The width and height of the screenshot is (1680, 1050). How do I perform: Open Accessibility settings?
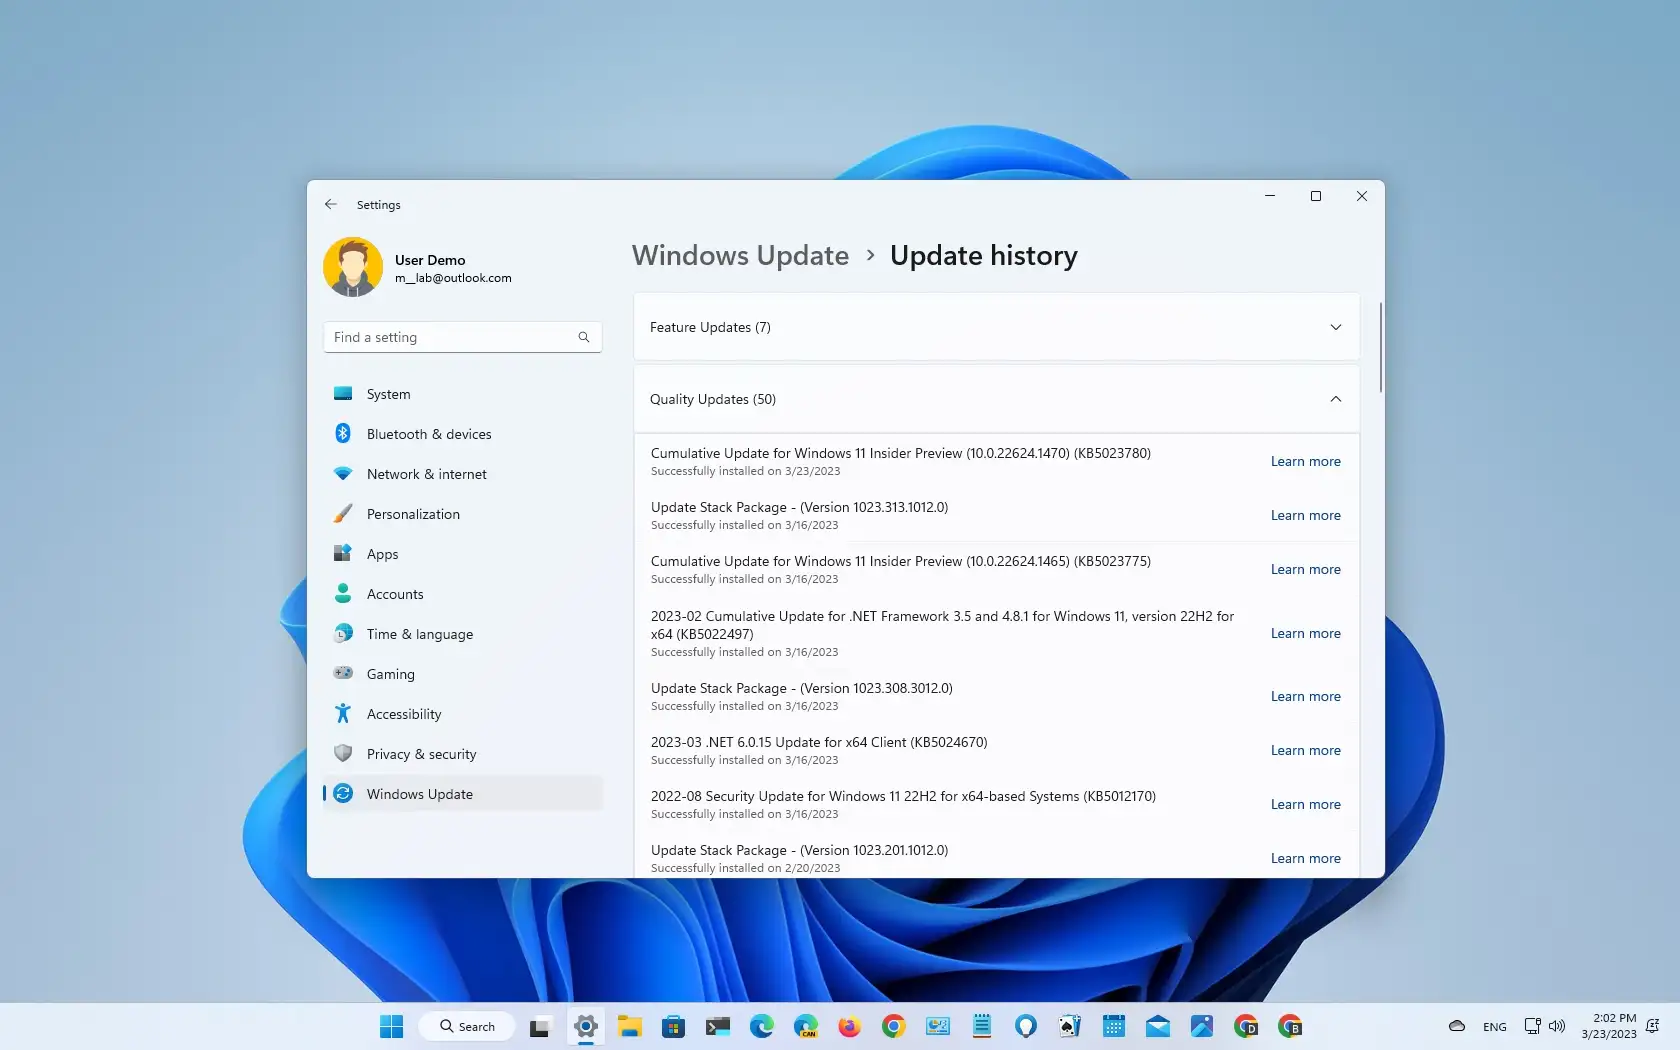click(x=463, y=714)
